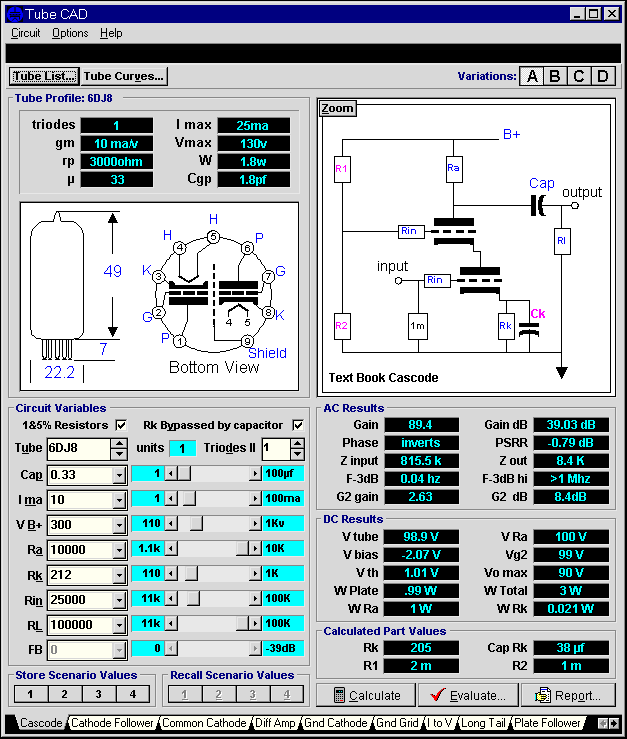Click the Cap slider left arrow
Image resolution: width=627 pixels, height=739 pixels.
click(171, 473)
